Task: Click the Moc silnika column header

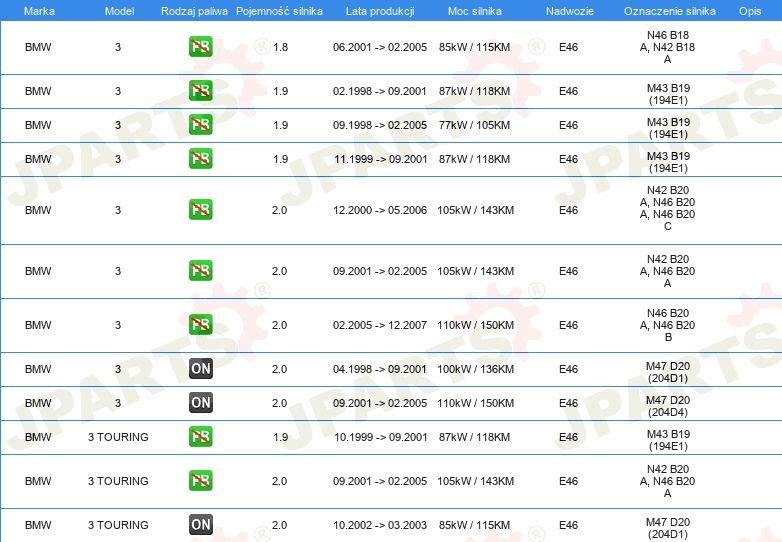Action: [x=474, y=11]
